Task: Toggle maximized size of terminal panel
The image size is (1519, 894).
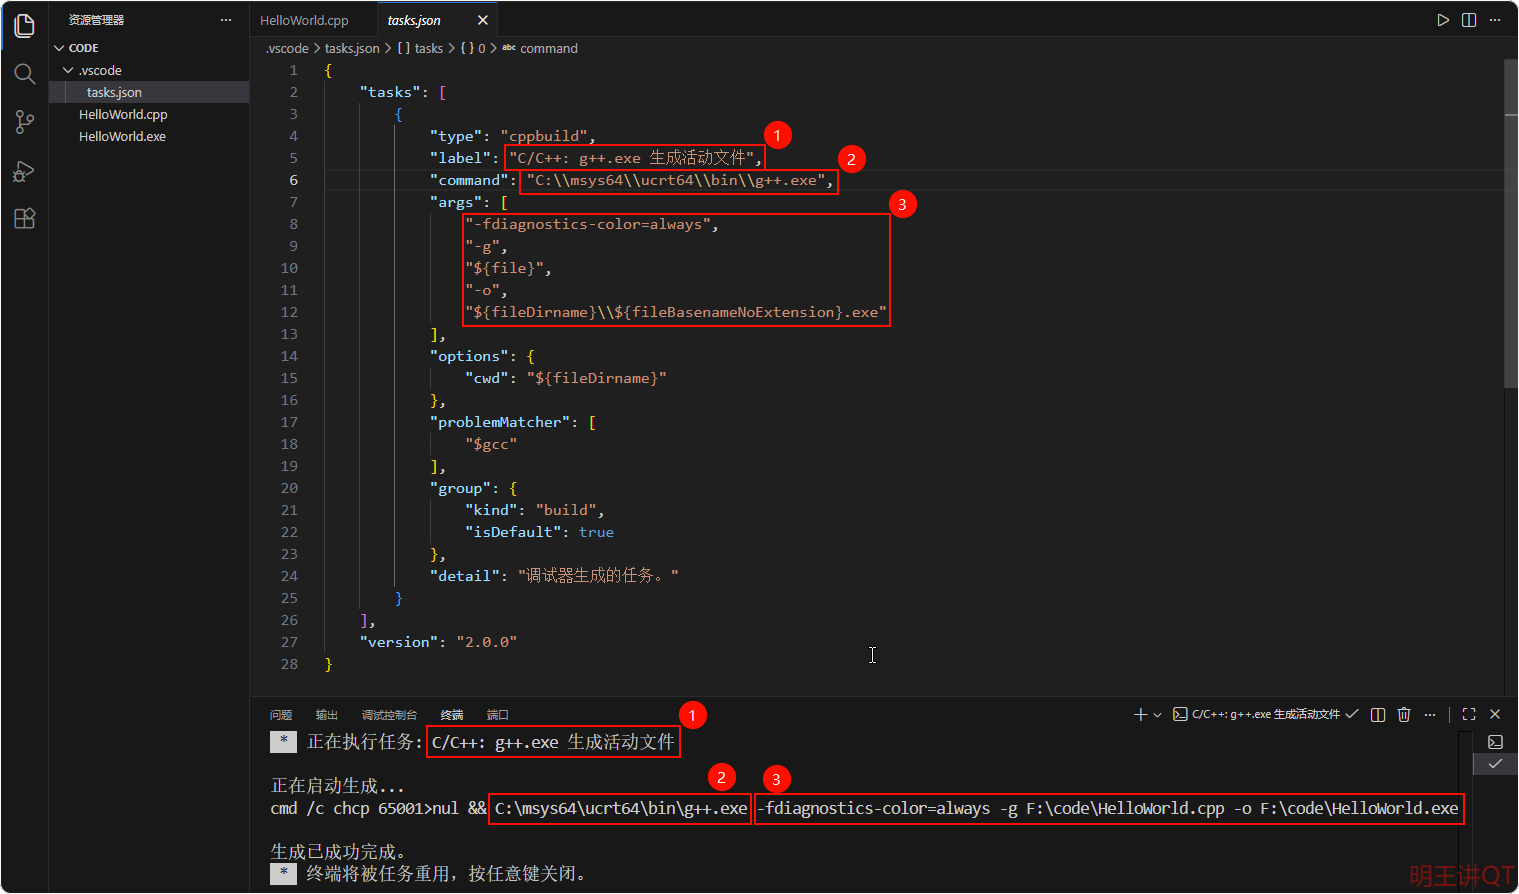Action: click(1469, 714)
